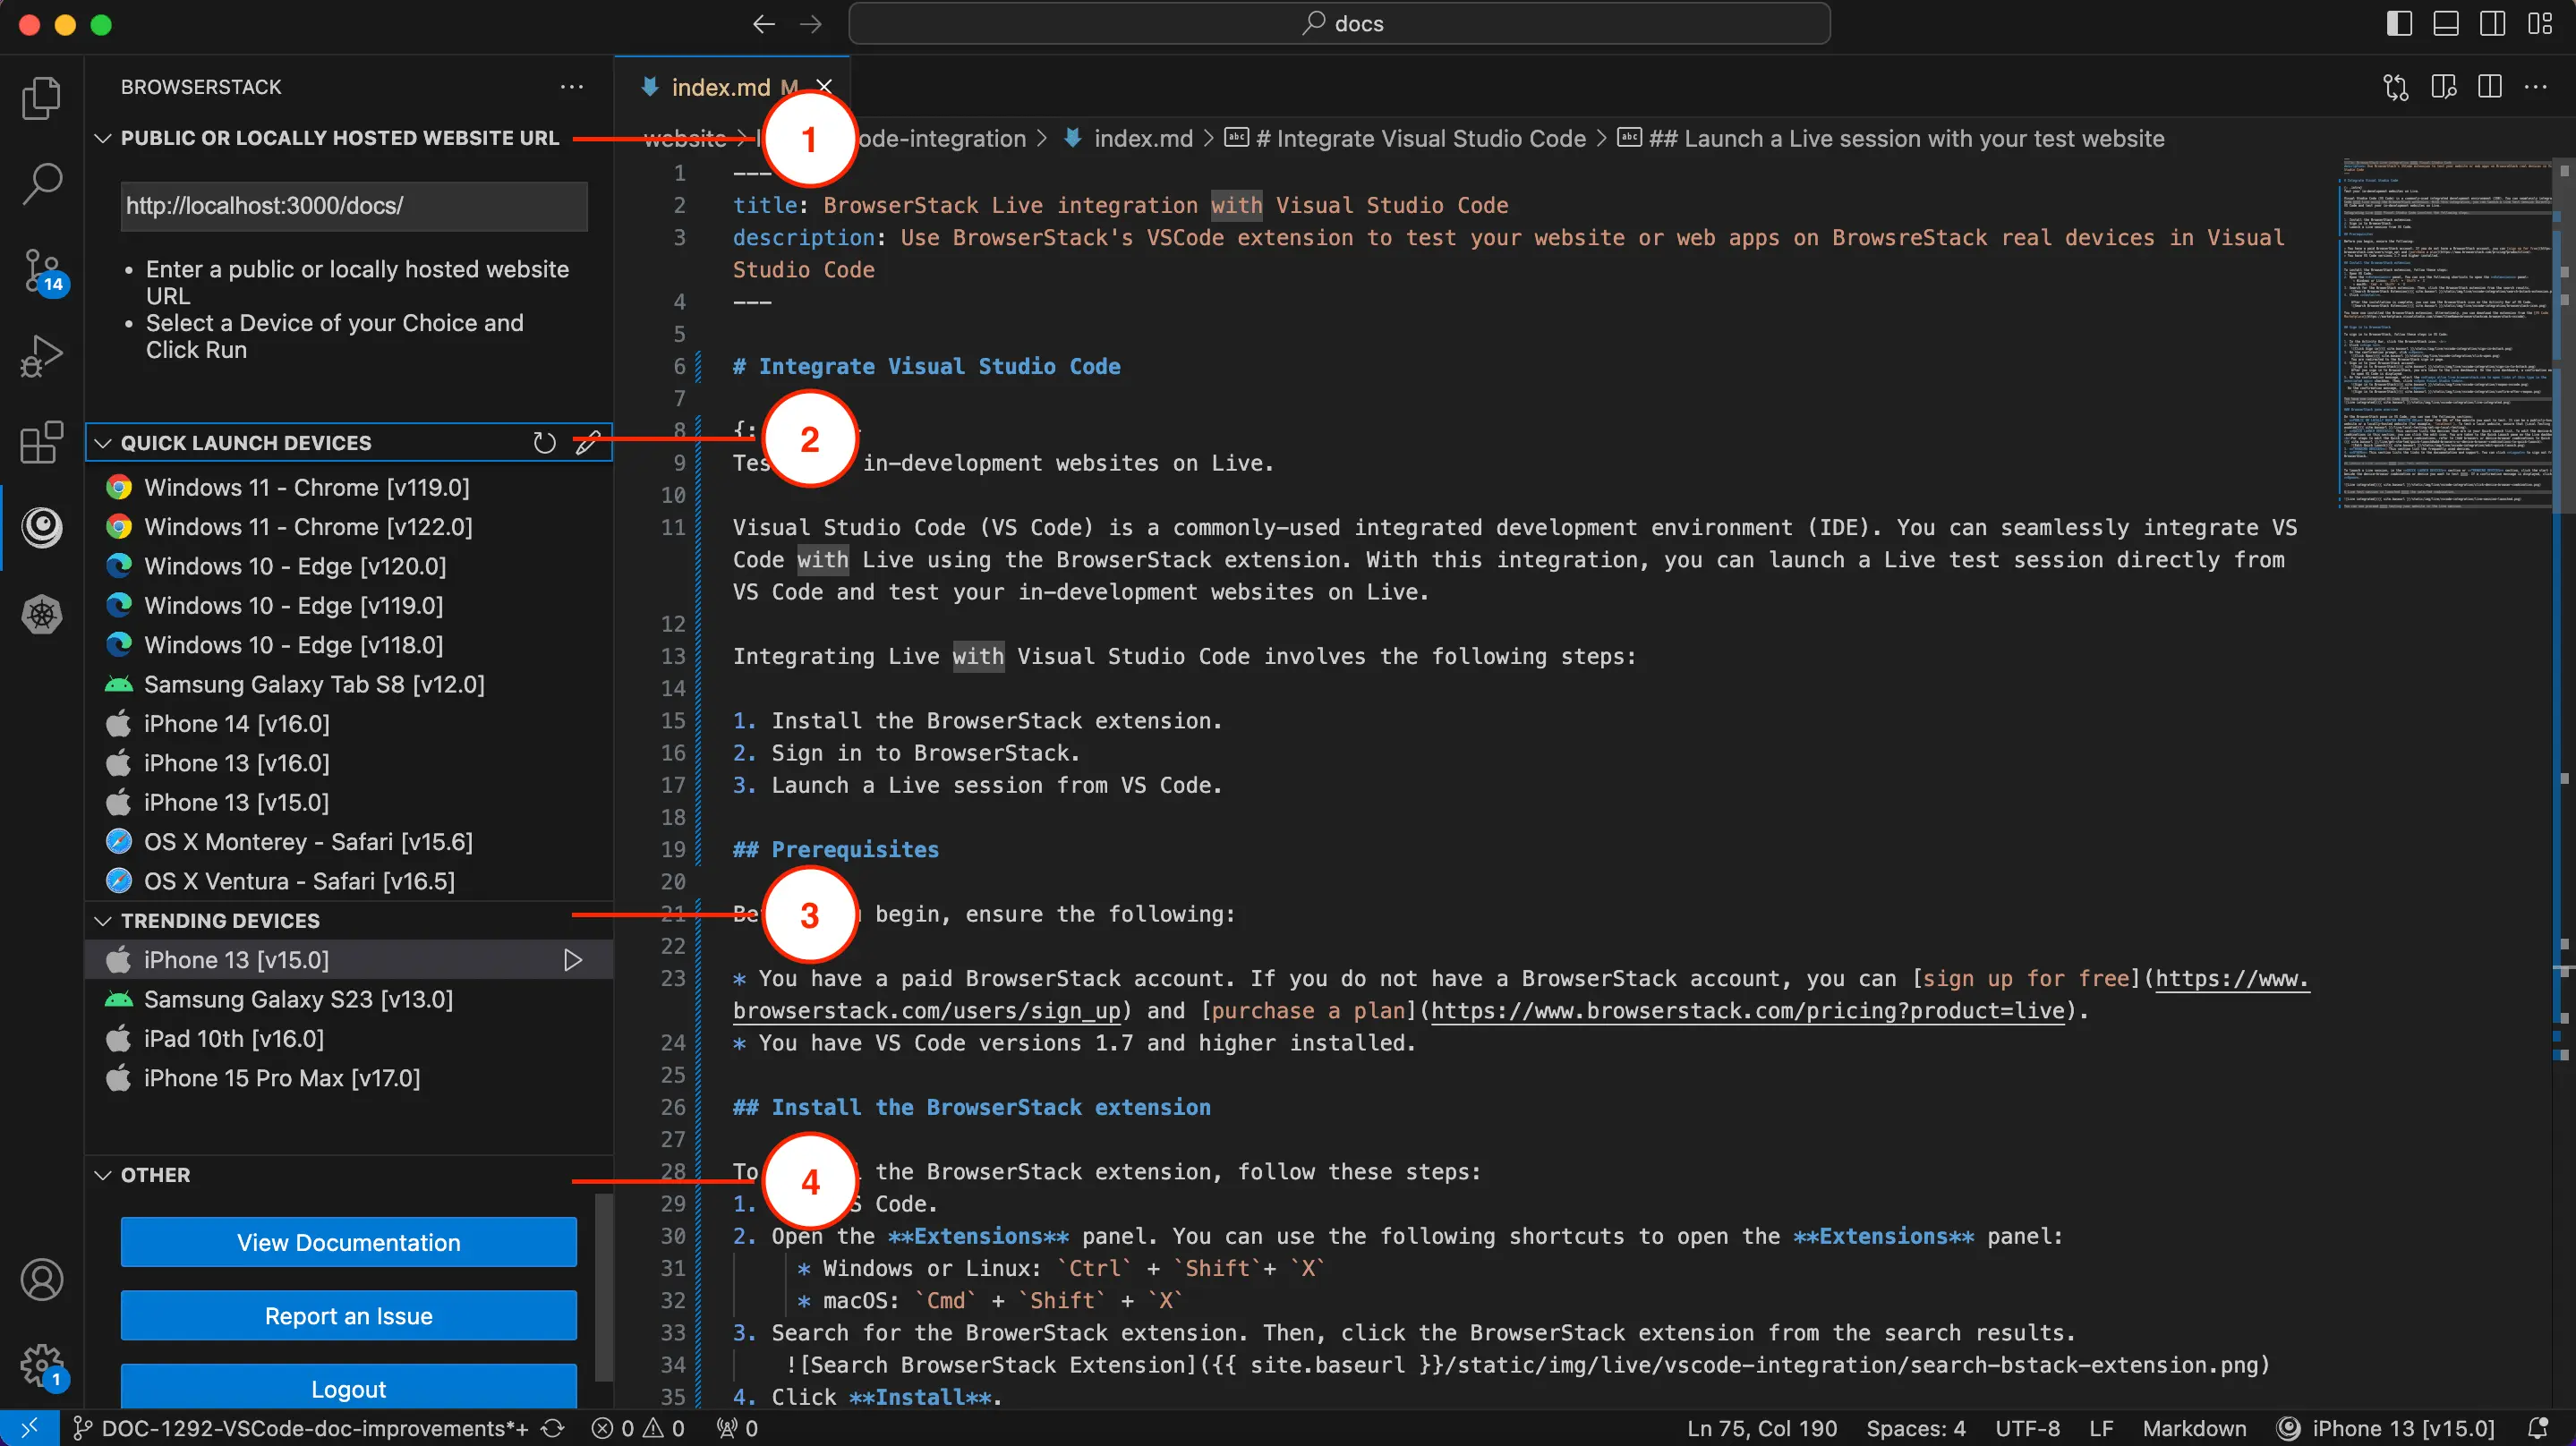Screen dimensions: 2576x1446
Task: Click the View Documentation button
Action: click(348, 1242)
